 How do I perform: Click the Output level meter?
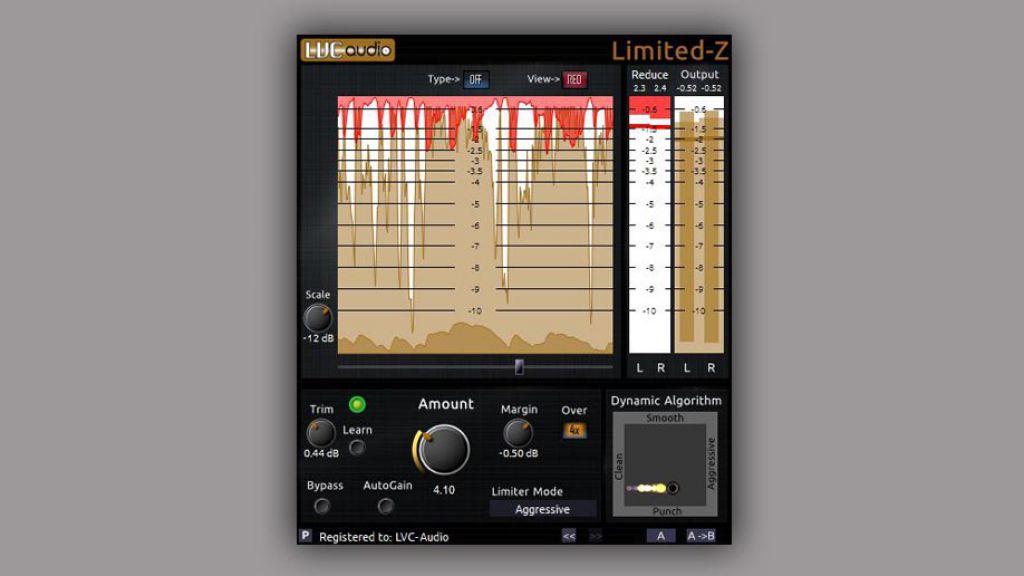pos(699,225)
